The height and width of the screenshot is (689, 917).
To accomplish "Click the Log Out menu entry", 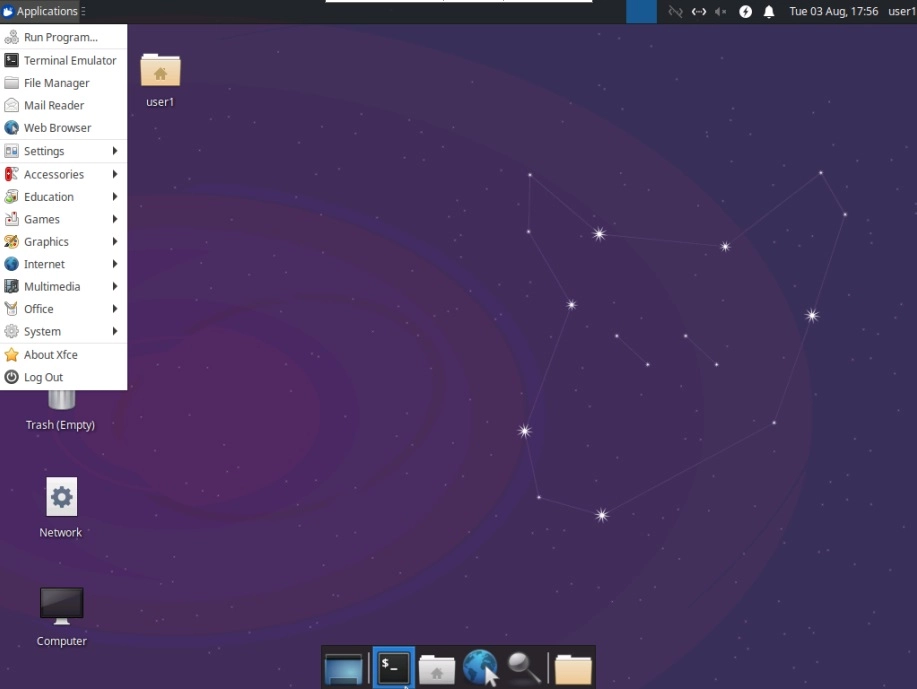I will point(43,377).
